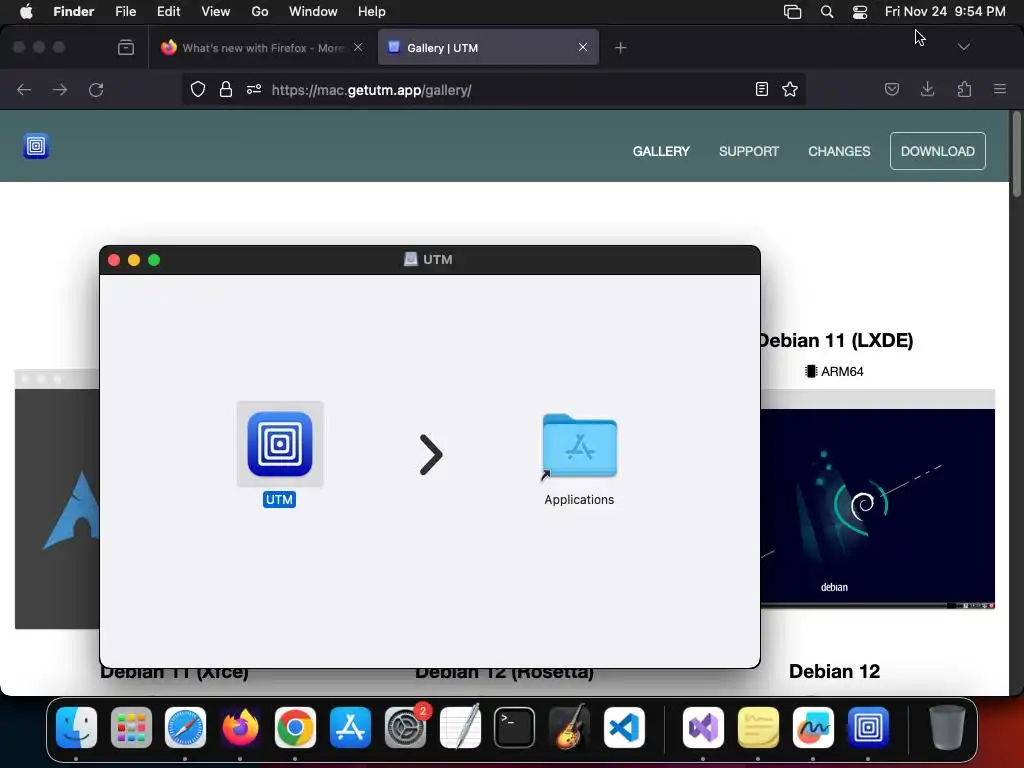
Task: Select the UTM app icon in installer window
Action: 280,444
